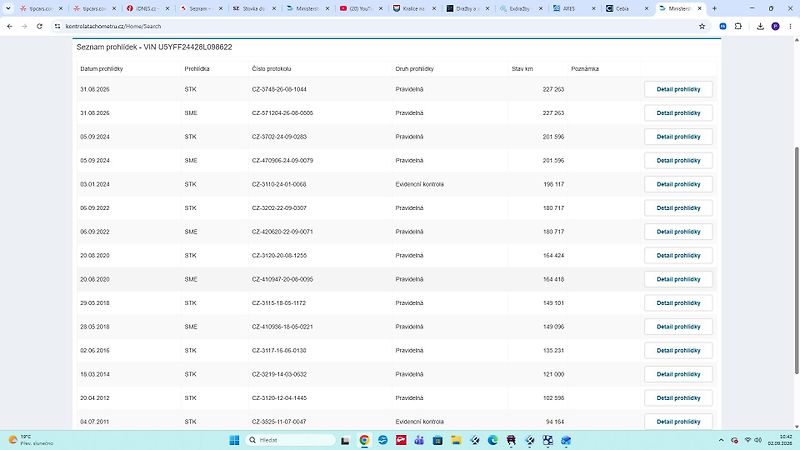Open a new tab with plus button
The image size is (800, 450).
point(714,9)
